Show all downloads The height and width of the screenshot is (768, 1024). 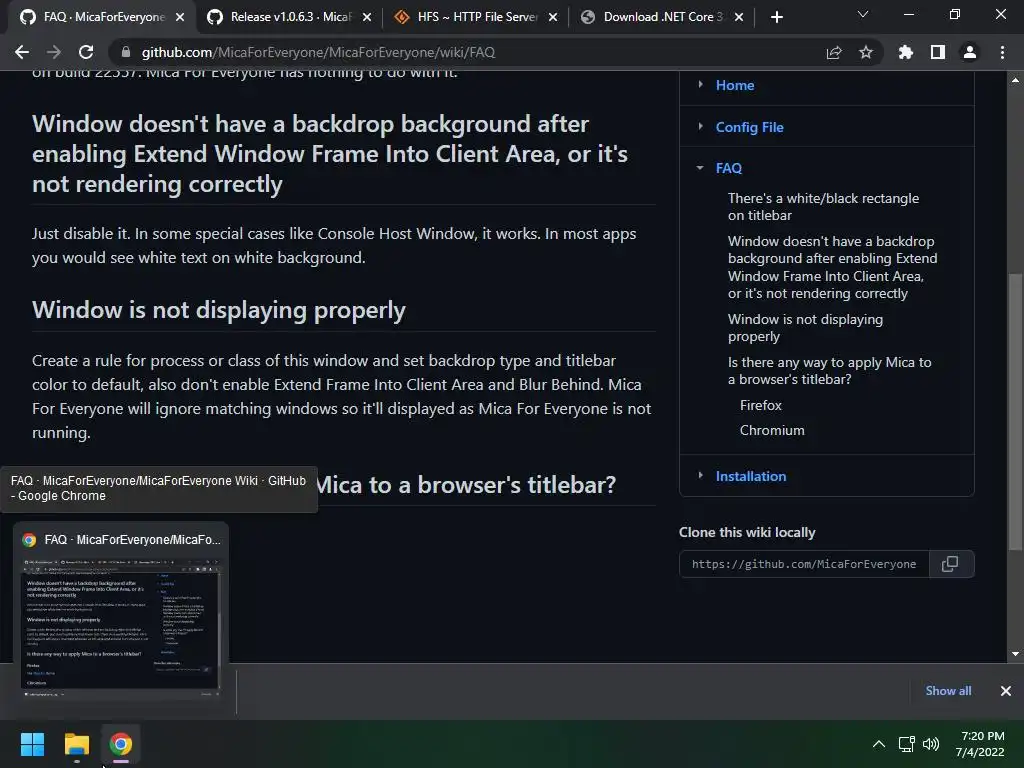click(948, 690)
